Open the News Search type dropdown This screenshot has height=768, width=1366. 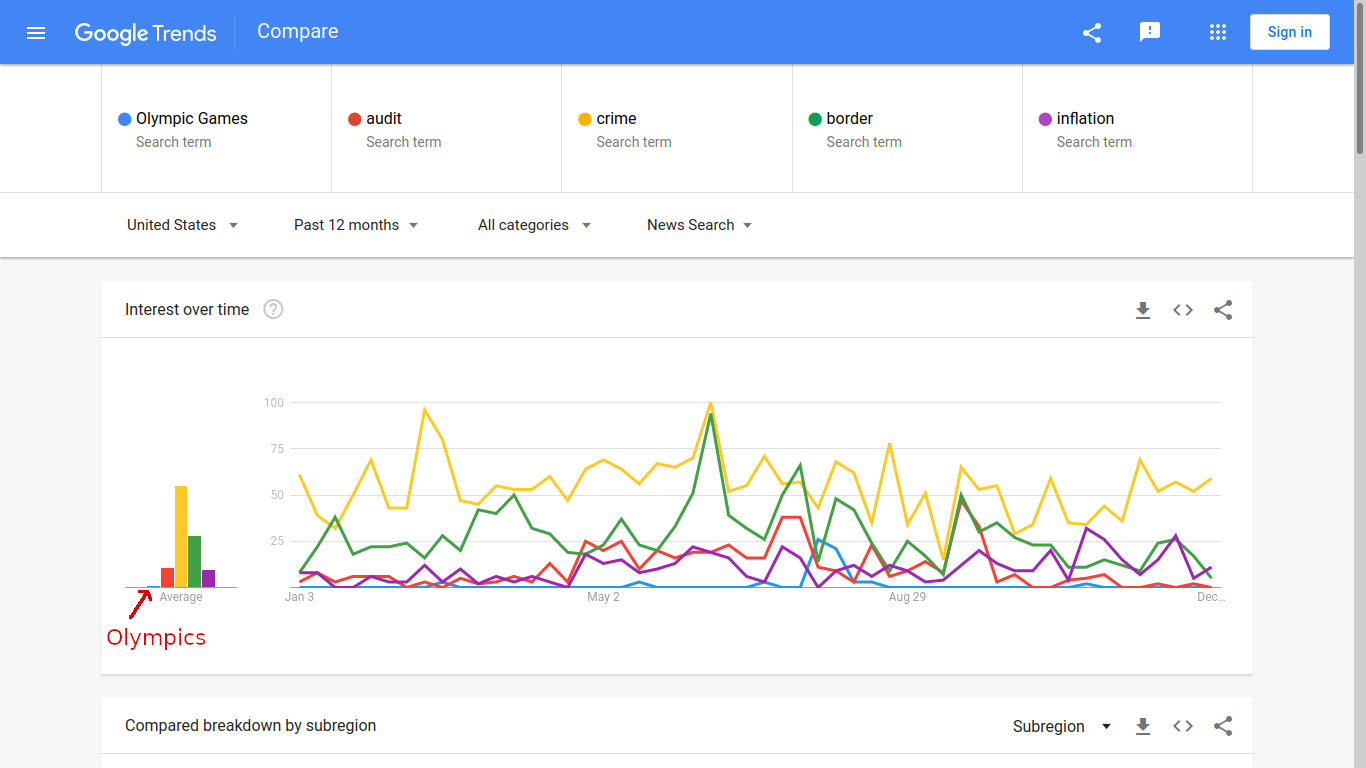point(699,225)
